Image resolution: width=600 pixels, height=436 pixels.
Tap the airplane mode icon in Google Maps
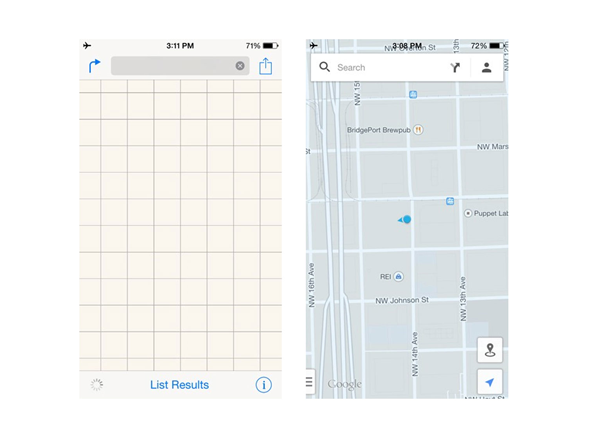pos(314,46)
